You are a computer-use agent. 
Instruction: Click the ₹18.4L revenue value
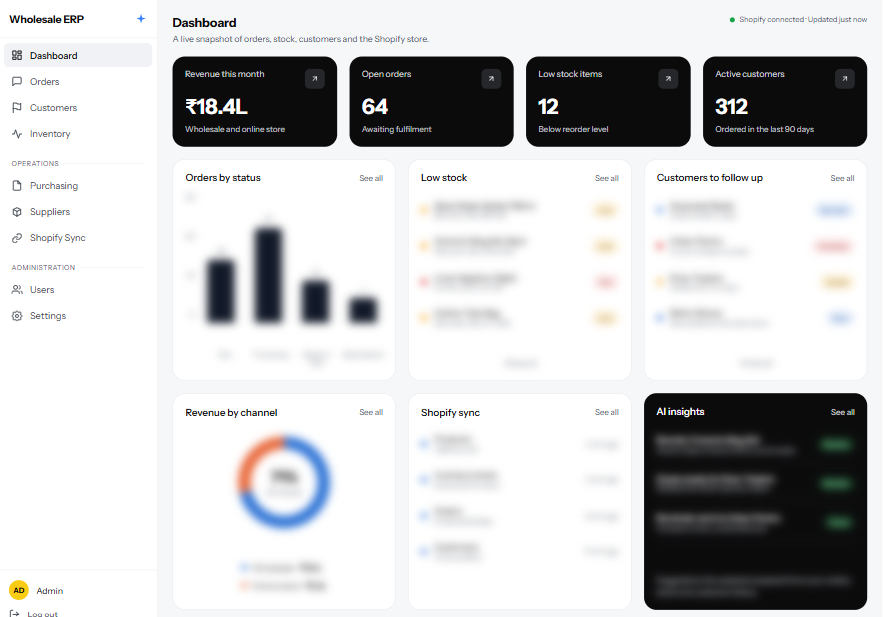(216, 106)
